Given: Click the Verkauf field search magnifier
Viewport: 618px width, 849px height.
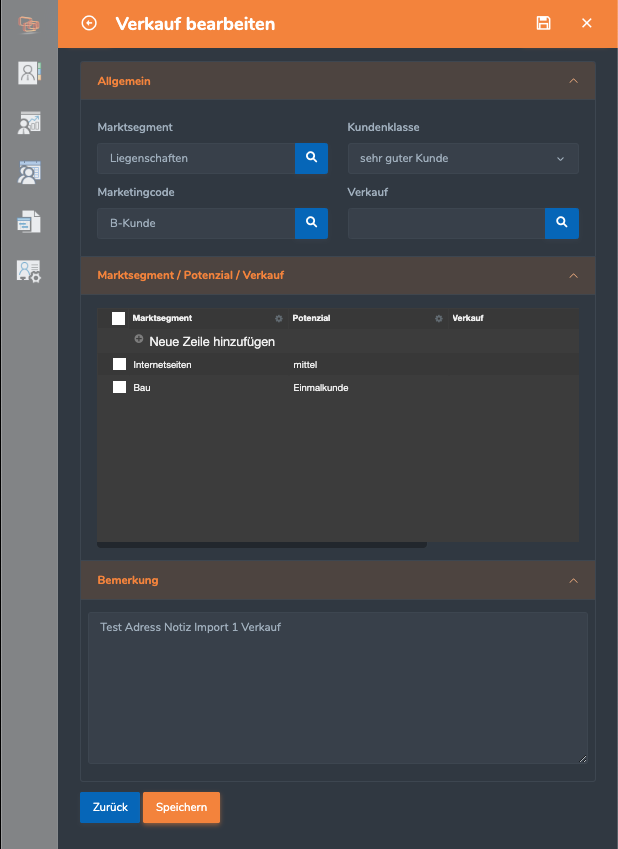Looking at the screenshot, I should coord(561,223).
